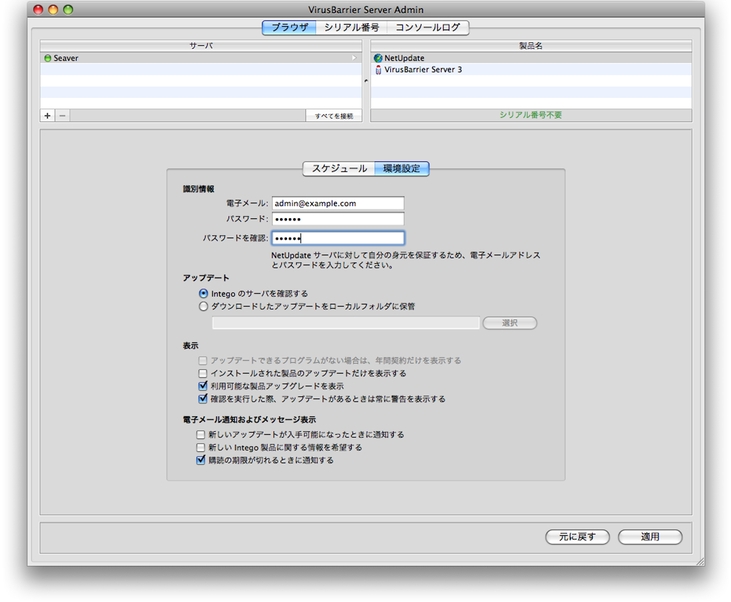Click the divider handle between server and product lists
The height and width of the screenshot is (602, 731).
(x=366, y=81)
